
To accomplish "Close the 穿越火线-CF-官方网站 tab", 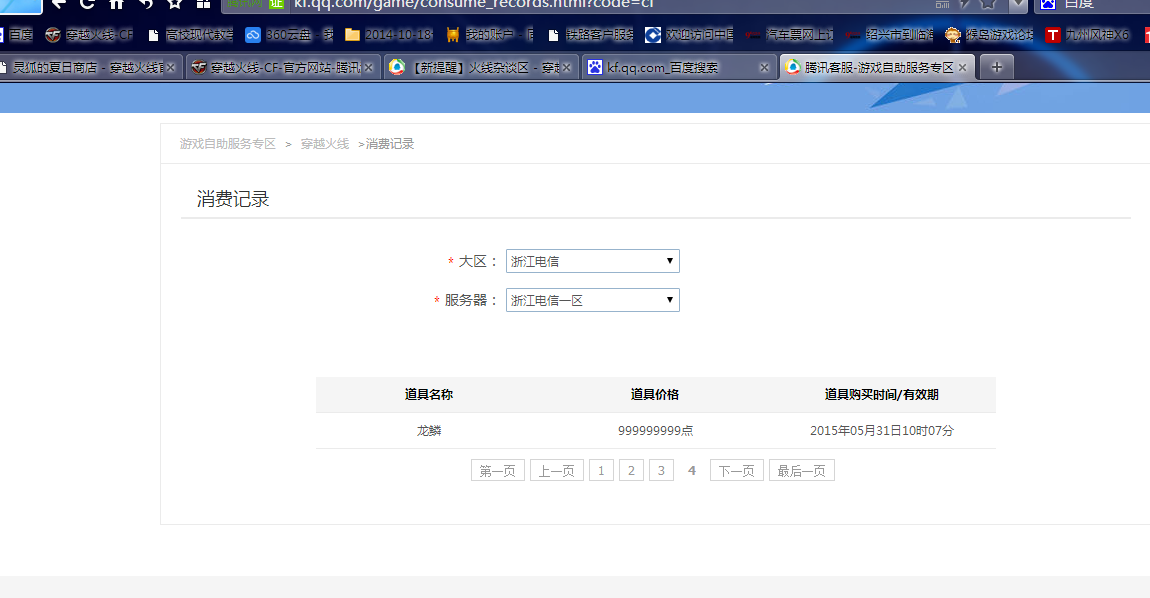I will tap(368, 68).
